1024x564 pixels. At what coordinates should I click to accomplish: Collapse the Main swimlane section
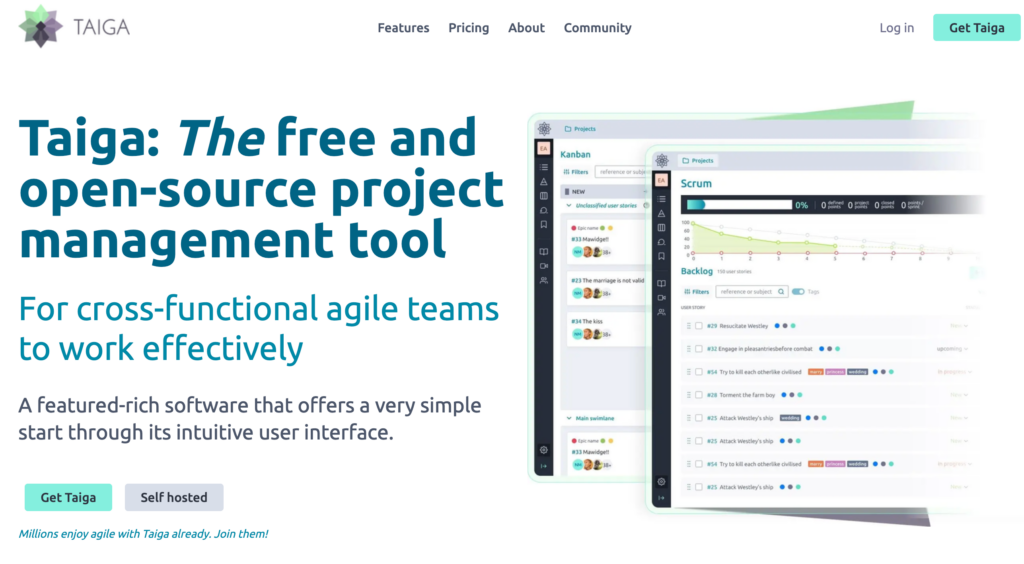click(x=568, y=419)
